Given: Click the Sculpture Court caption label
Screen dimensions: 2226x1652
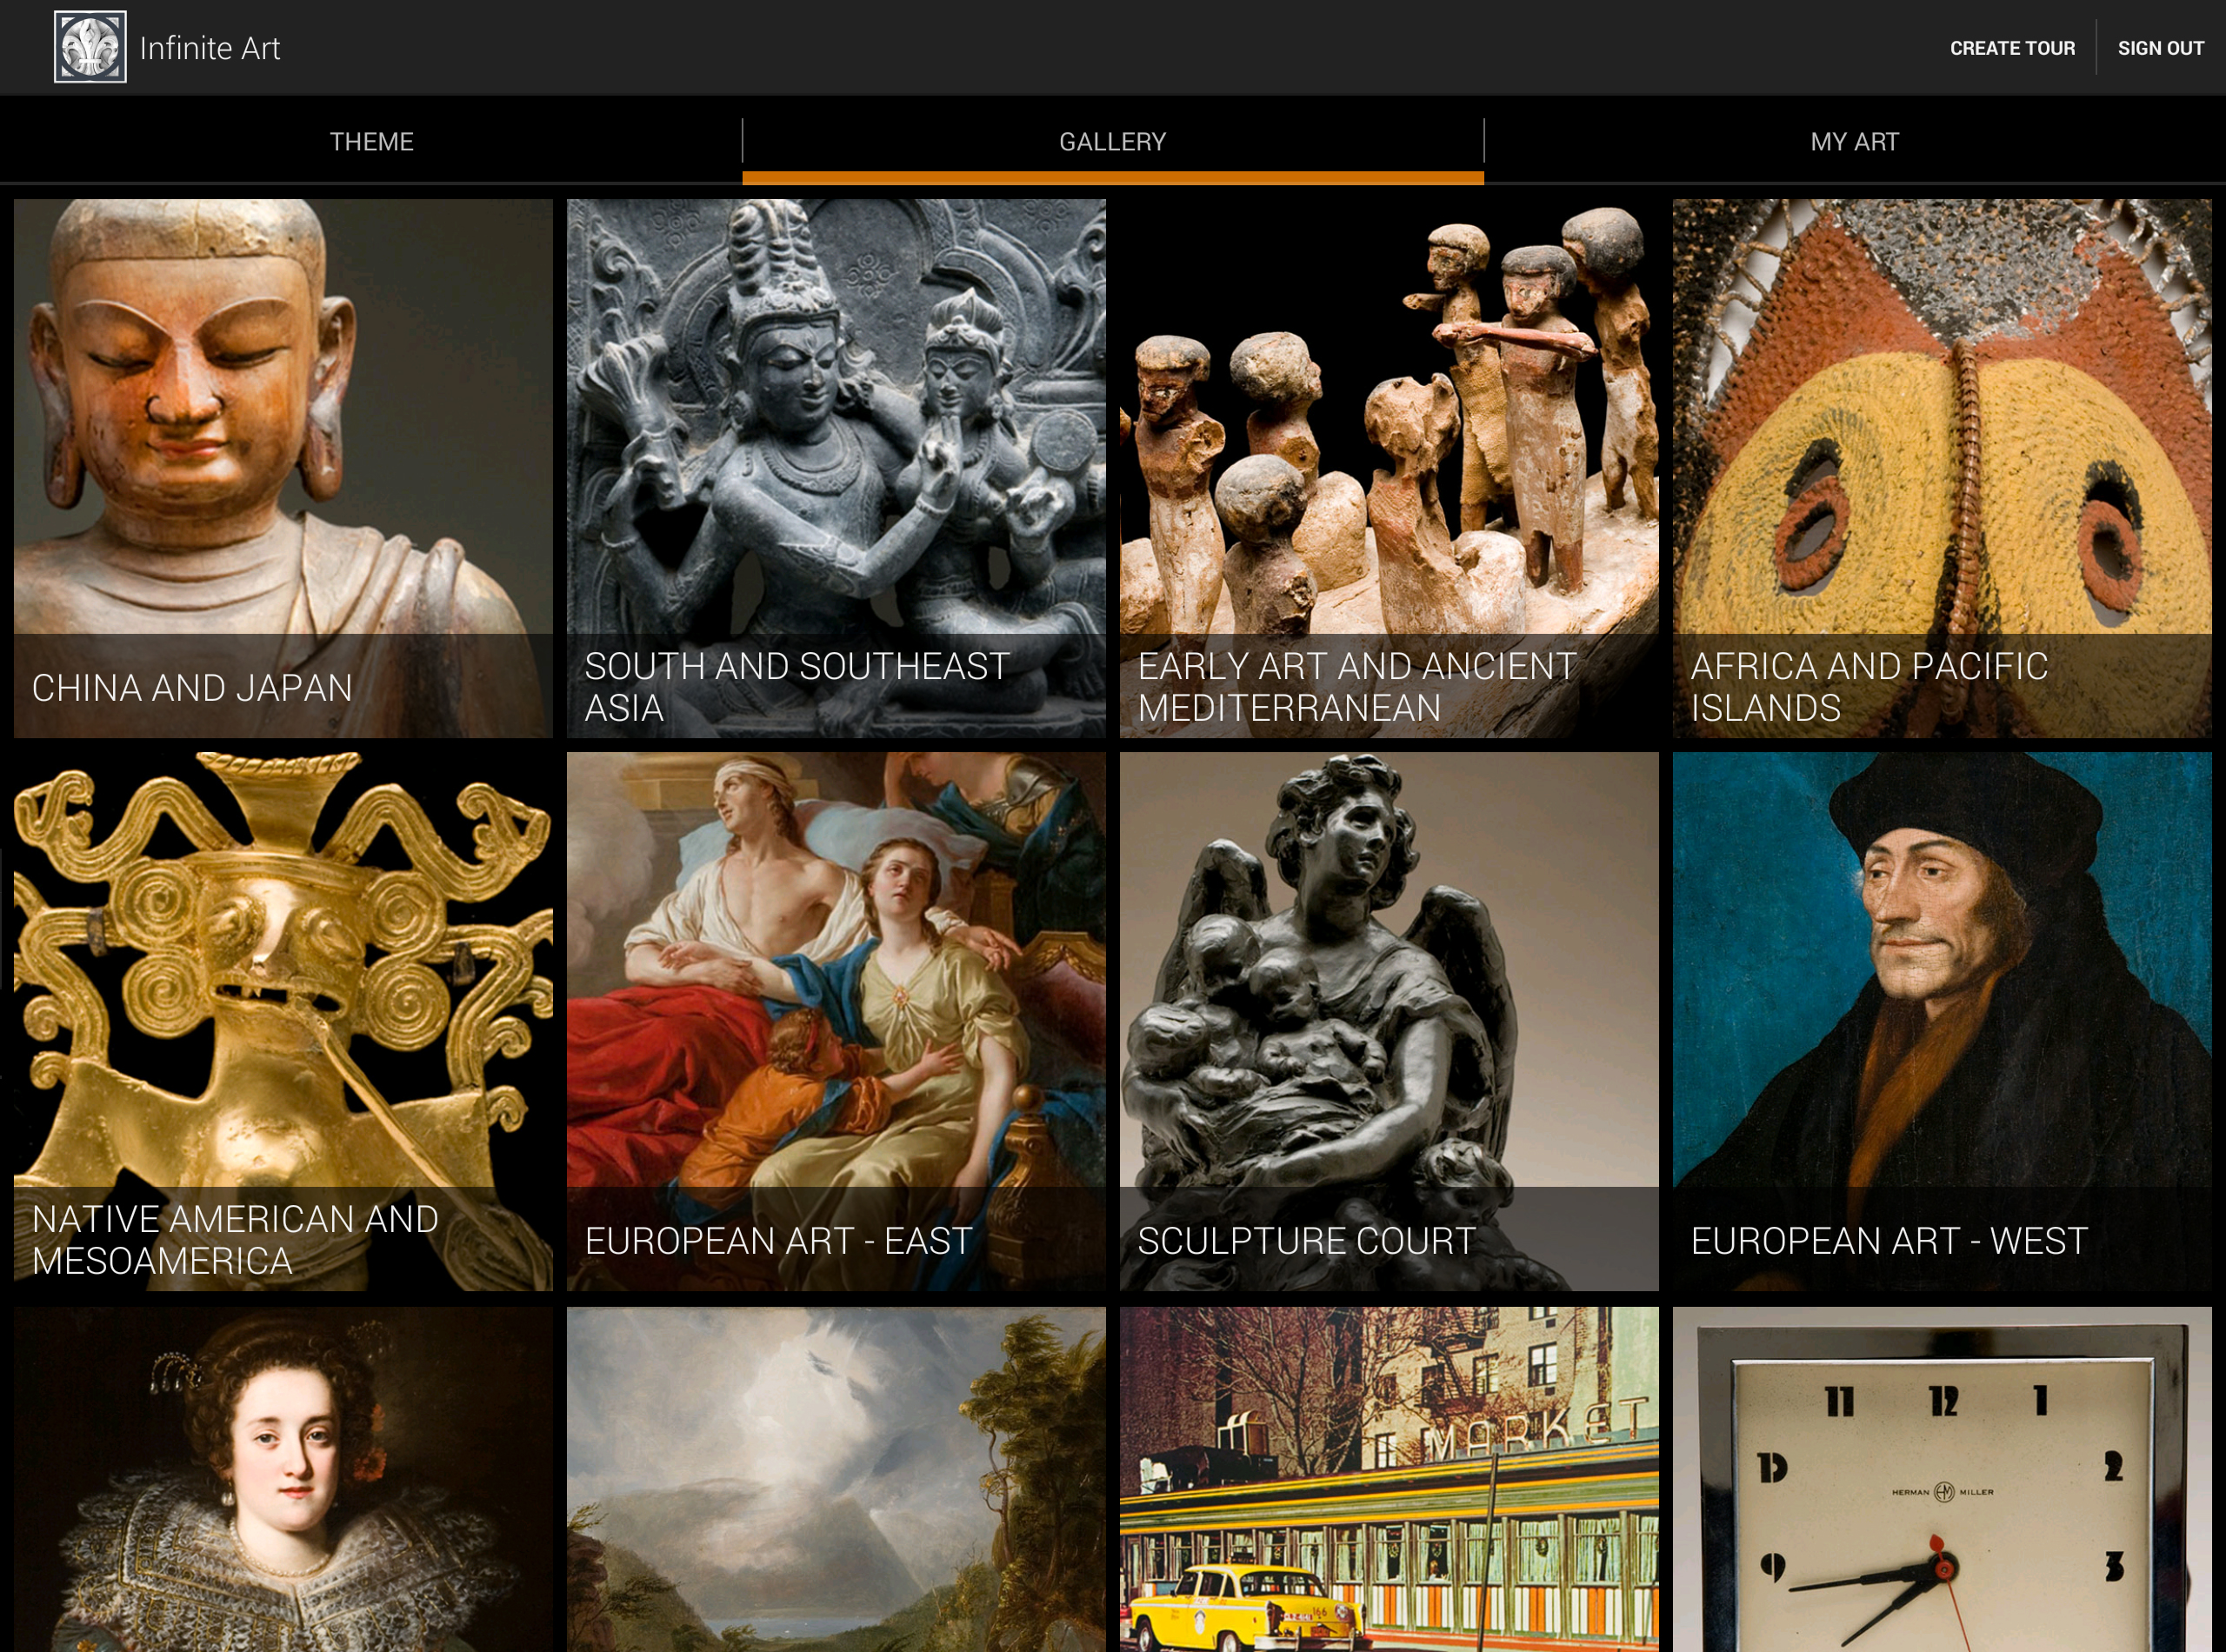Looking at the screenshot, I should 1306,1241.
